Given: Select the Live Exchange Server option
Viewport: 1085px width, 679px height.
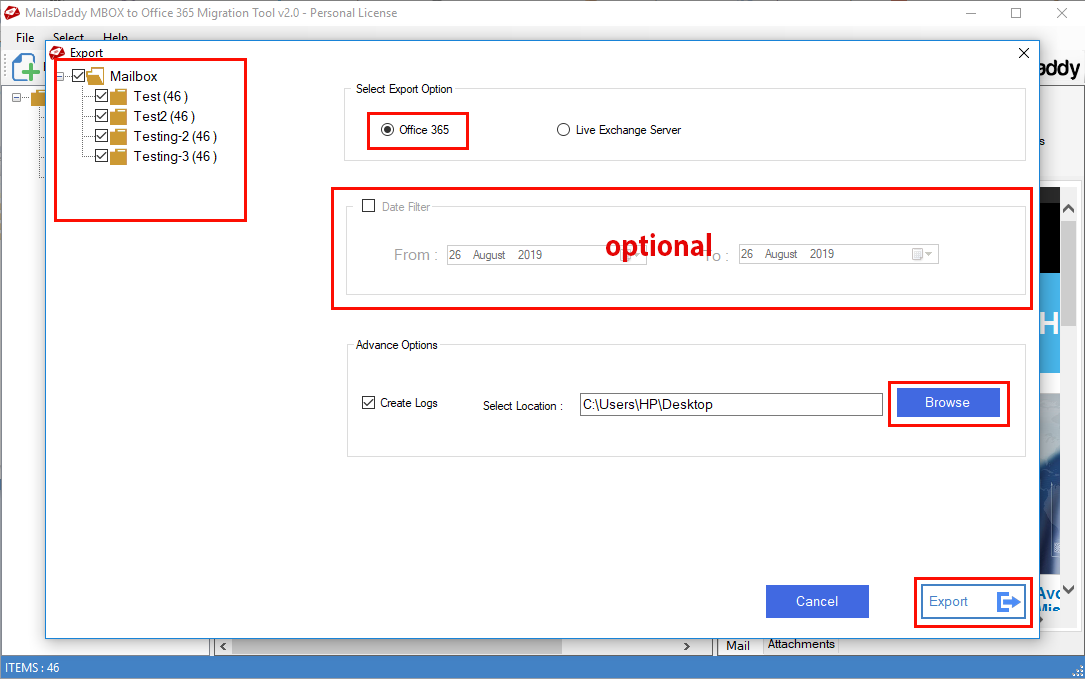Looking at the screenshot, I should pyautogui.click(x=563, y=129).
